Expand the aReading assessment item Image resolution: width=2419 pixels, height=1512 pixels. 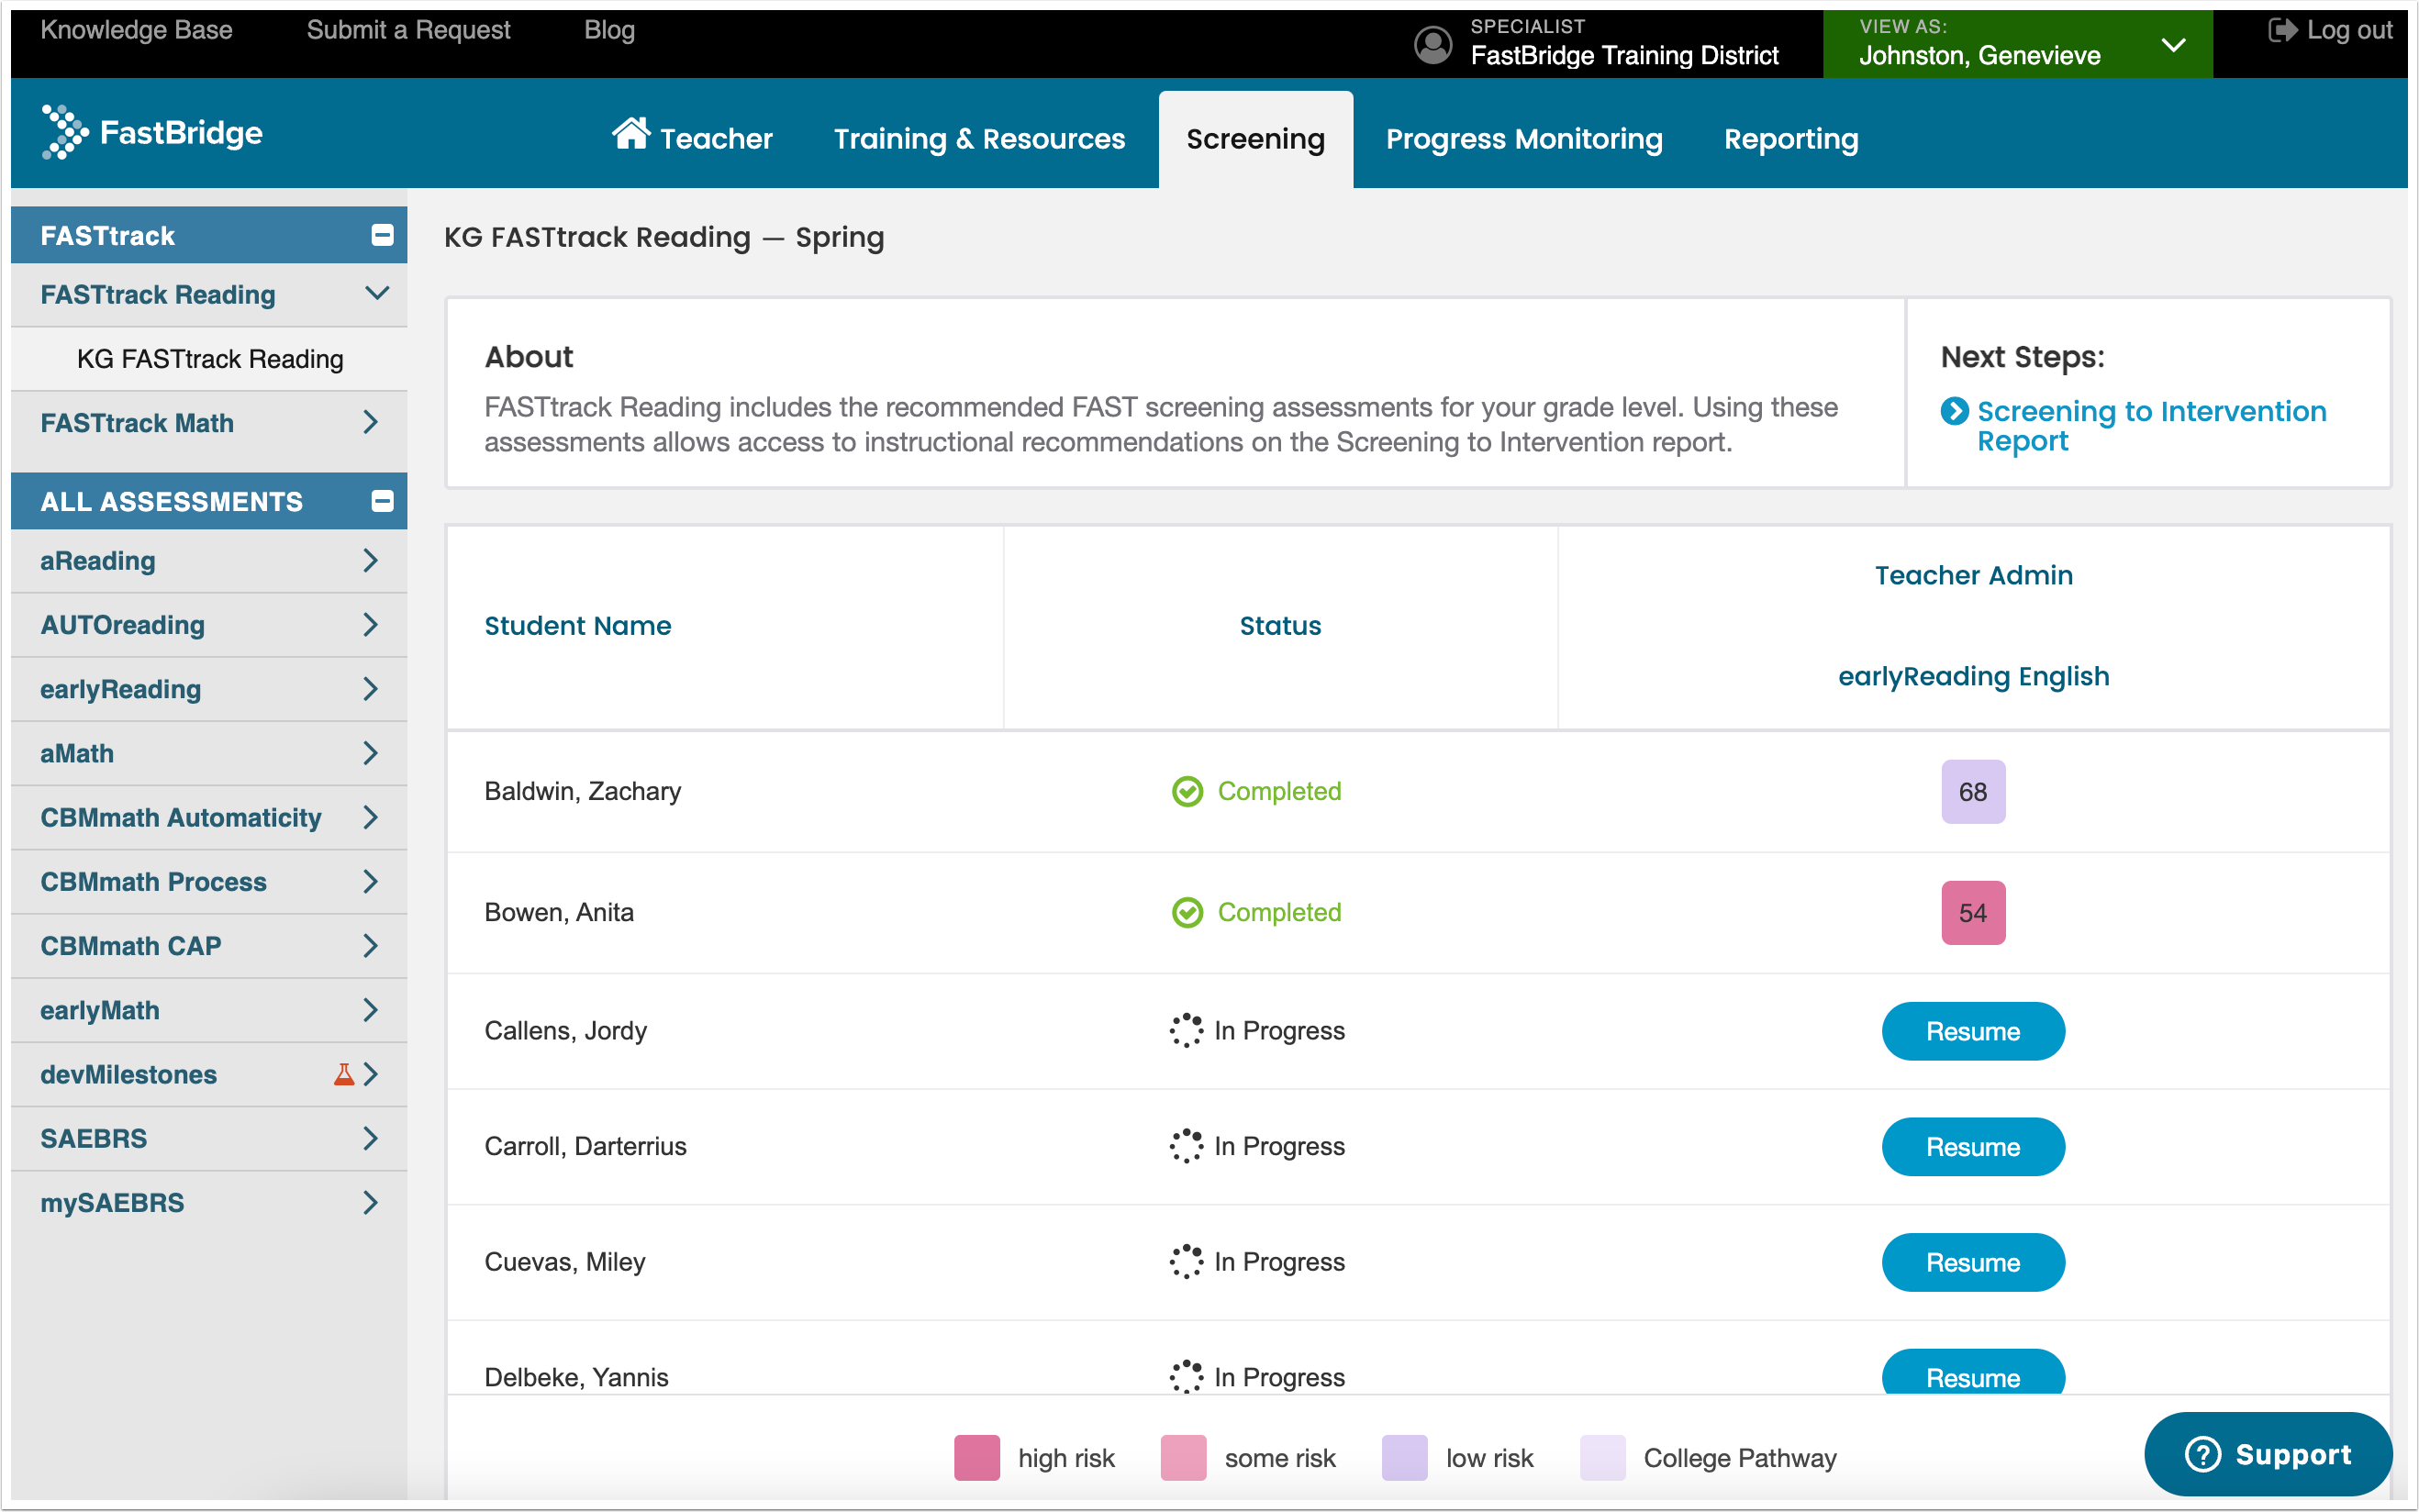coord(209,561)
